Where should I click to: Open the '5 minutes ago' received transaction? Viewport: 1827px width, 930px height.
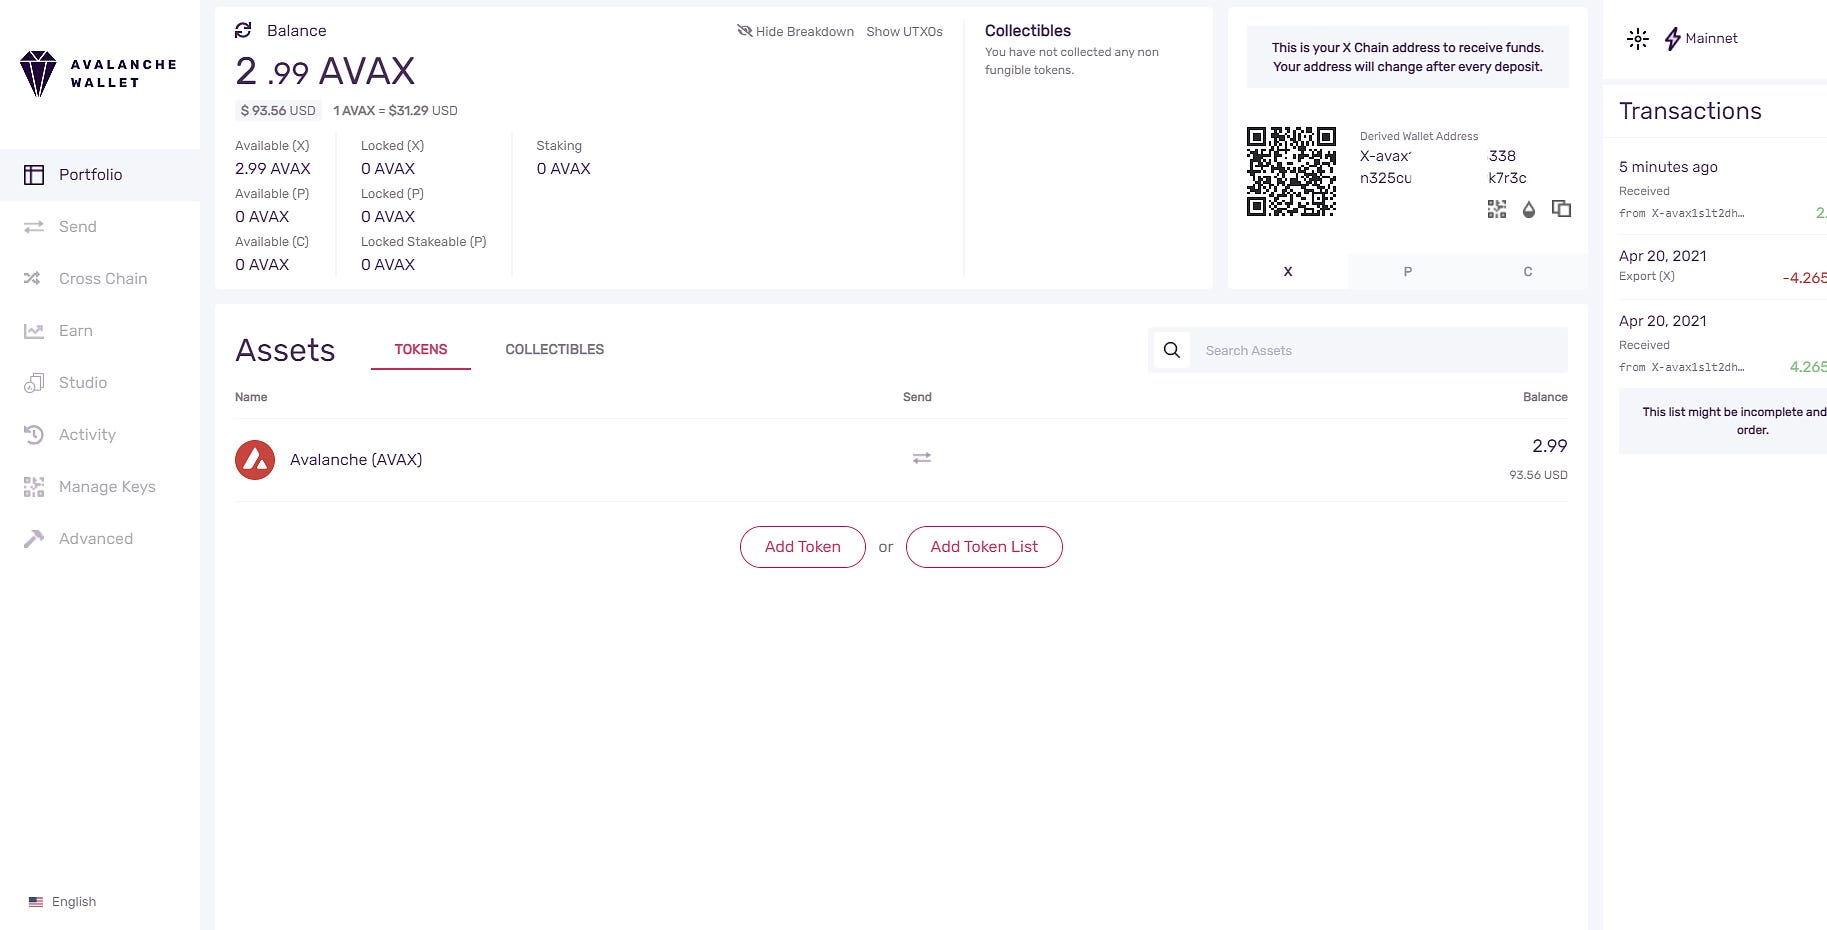pos(1723,190)
